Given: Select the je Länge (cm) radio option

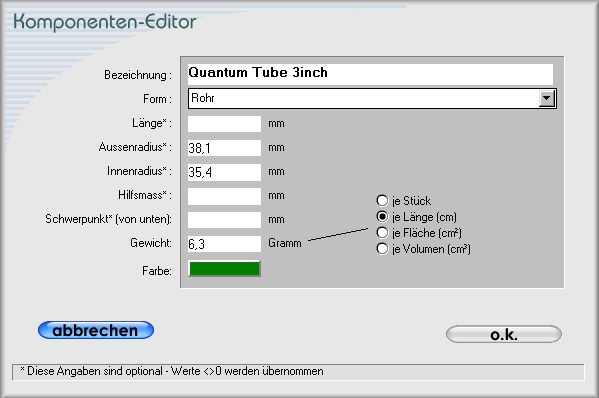Looking at the screenshot, I should [x=382, y=217].
